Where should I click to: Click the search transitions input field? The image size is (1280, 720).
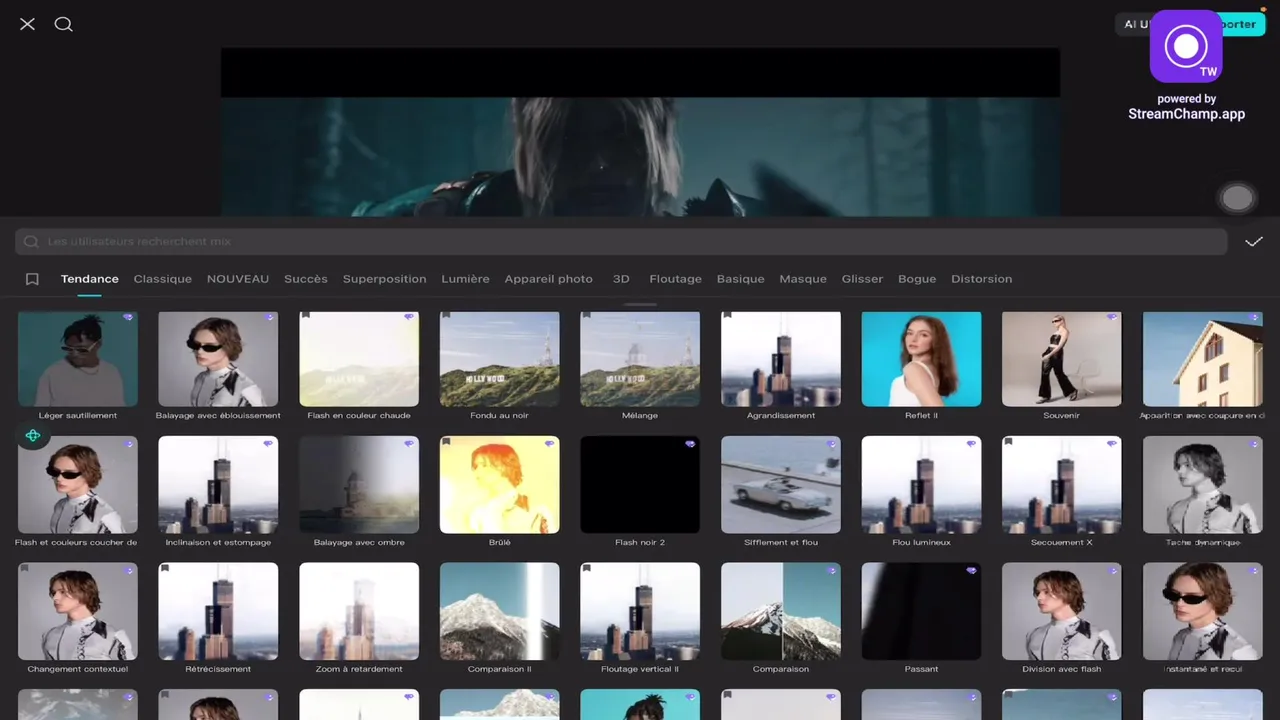click(x=621, y=241)
